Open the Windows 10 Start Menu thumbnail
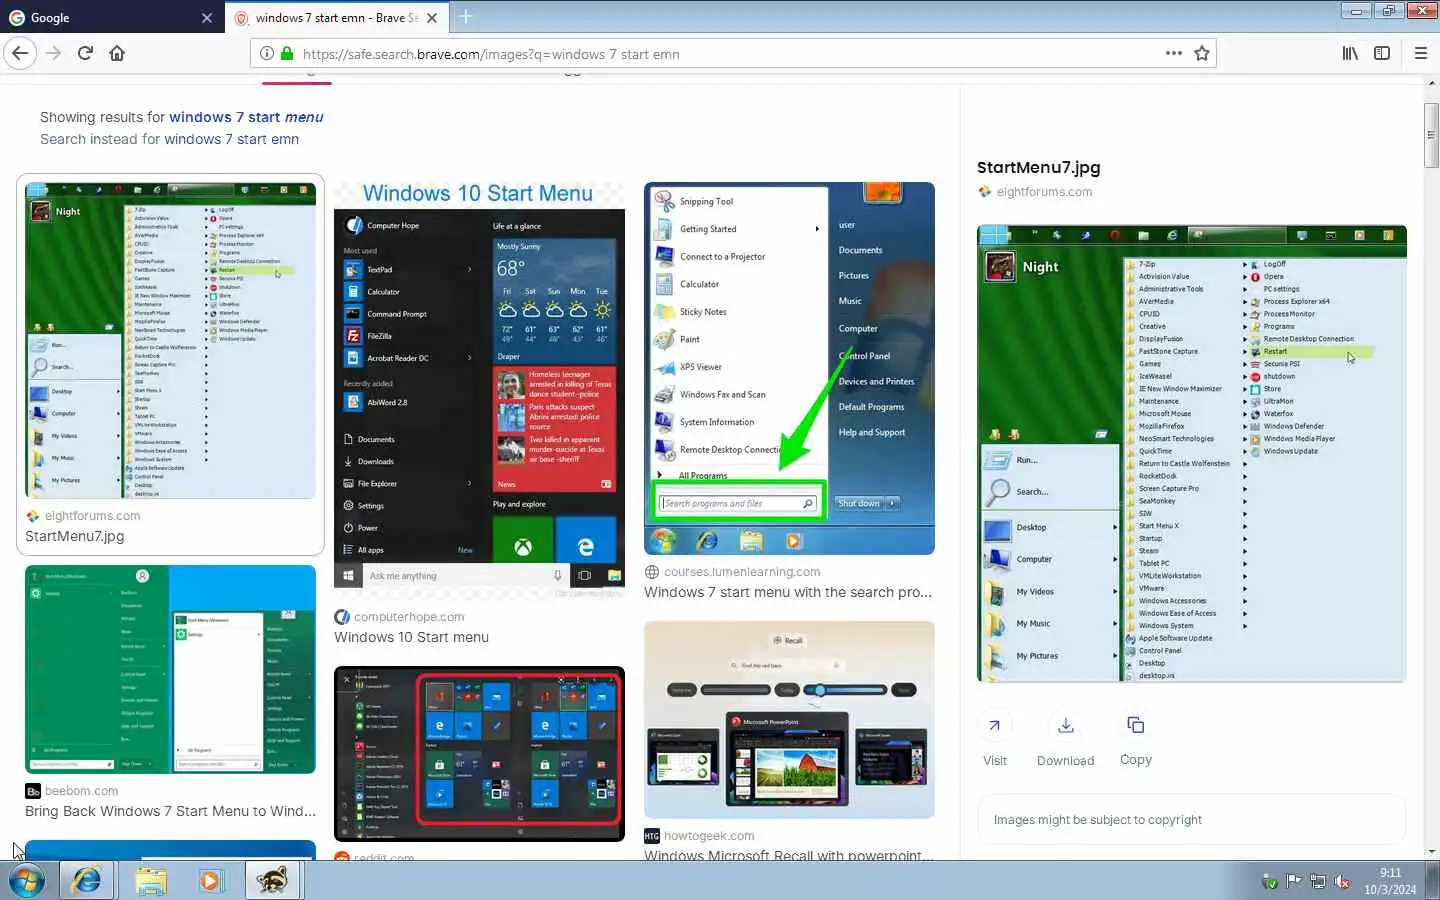The image size is (1440, 900). click(x=479, y=392)
